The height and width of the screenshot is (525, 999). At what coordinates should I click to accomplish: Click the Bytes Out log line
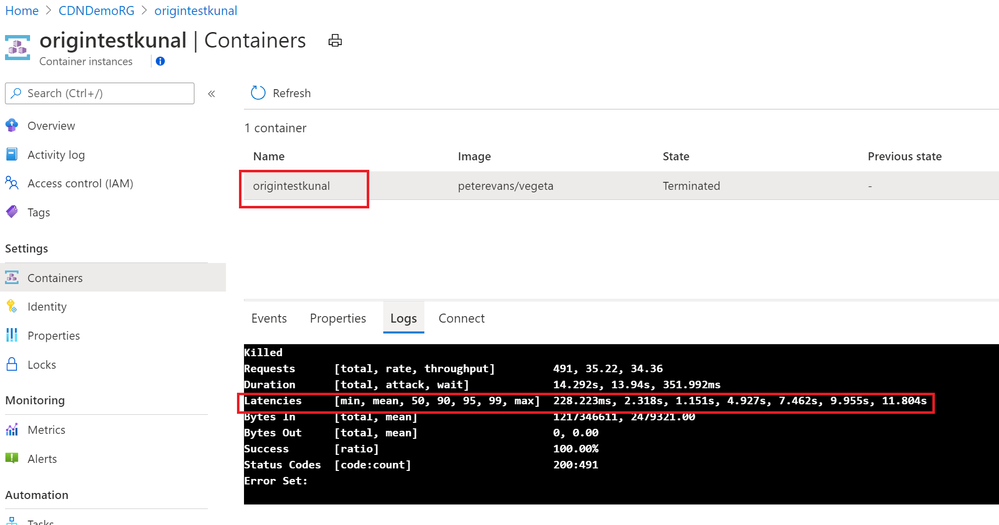(x=421, y=433)
